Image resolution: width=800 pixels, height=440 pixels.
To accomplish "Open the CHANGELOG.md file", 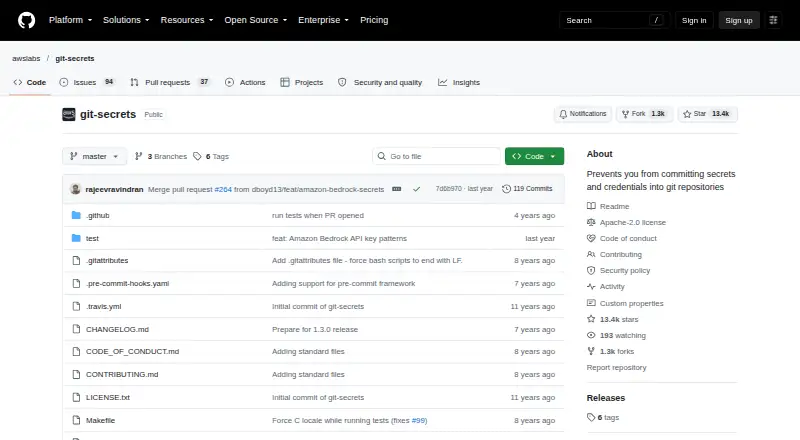I will (117, 329).
